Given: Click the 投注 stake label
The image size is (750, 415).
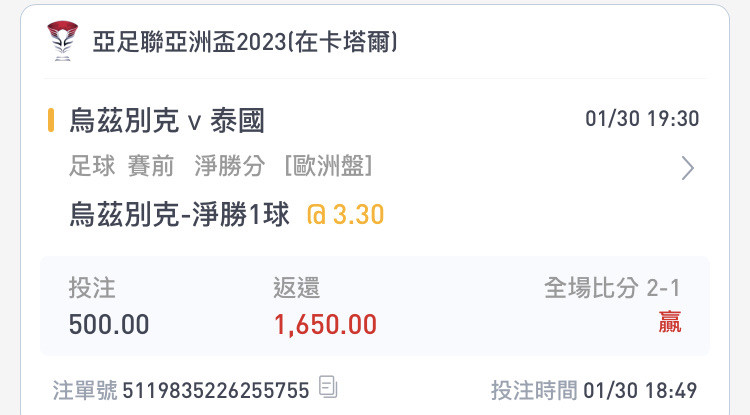Looking at the screenshot, I should [92, 288].
